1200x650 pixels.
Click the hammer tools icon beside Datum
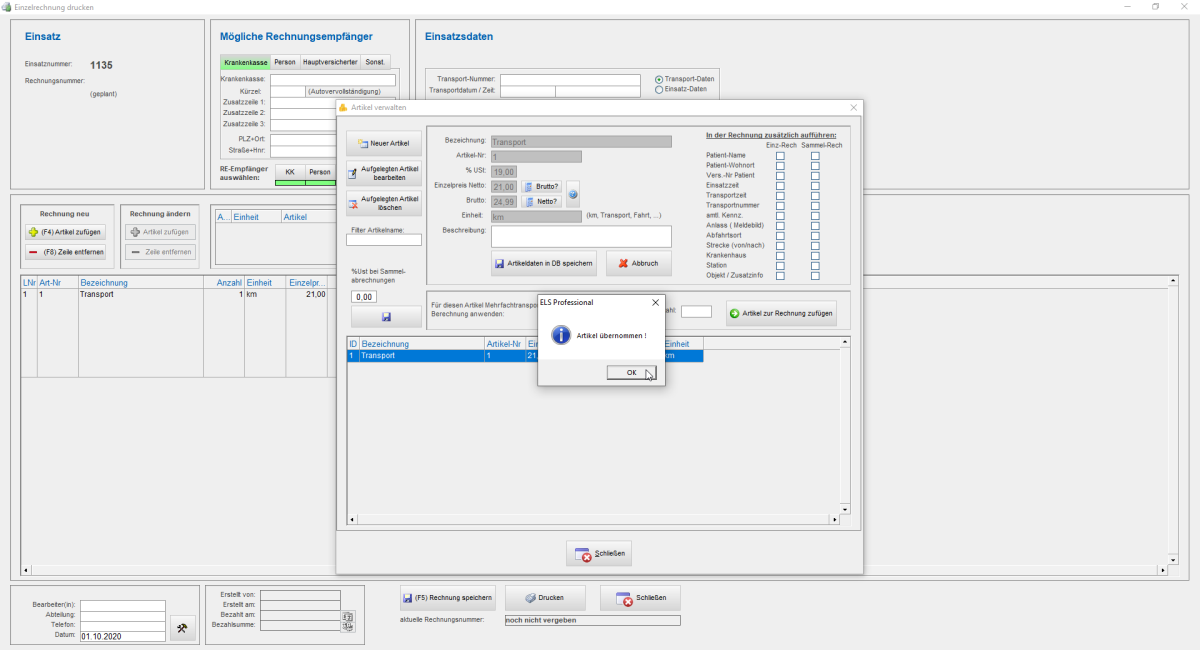[182, 628]
